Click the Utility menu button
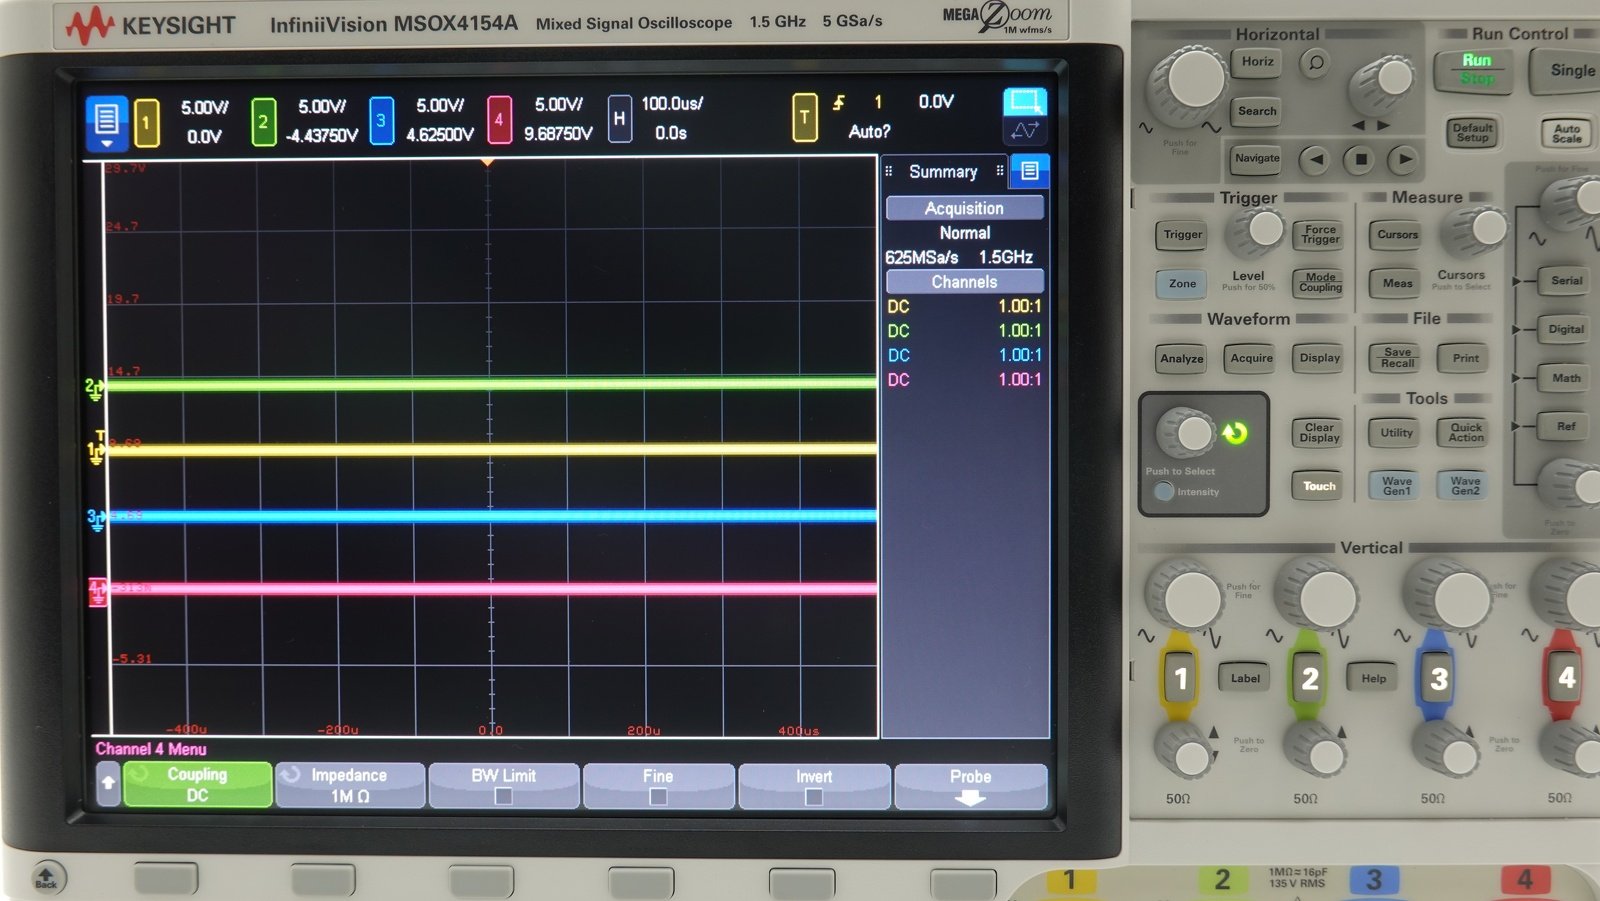Screen dimensions: 1600x901 1396,433
